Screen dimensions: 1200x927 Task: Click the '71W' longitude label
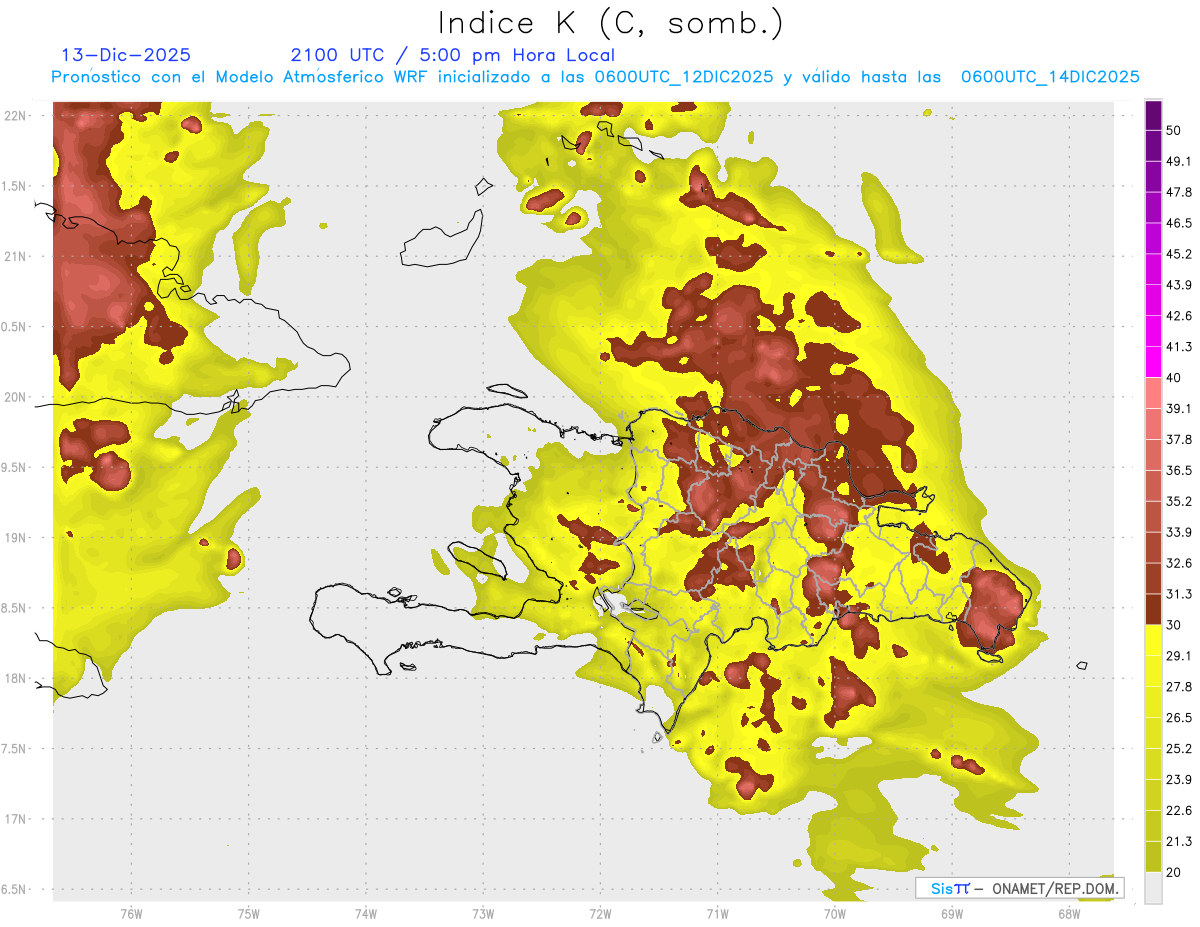[717, 913]
